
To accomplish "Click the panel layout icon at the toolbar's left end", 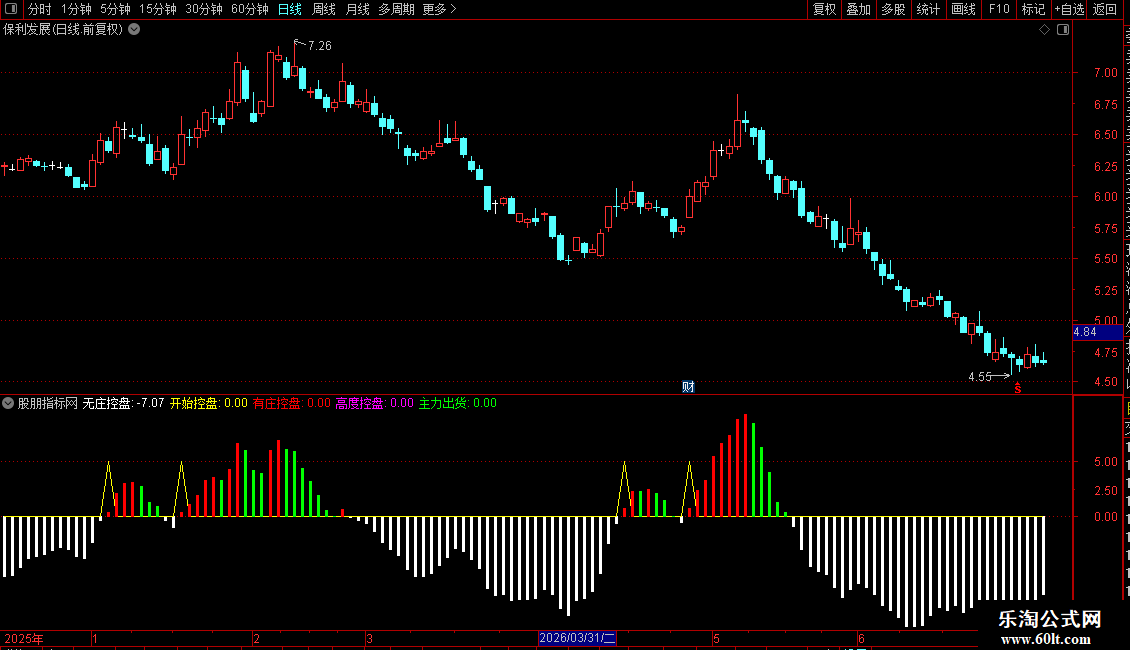I will [x=11, y=9].
